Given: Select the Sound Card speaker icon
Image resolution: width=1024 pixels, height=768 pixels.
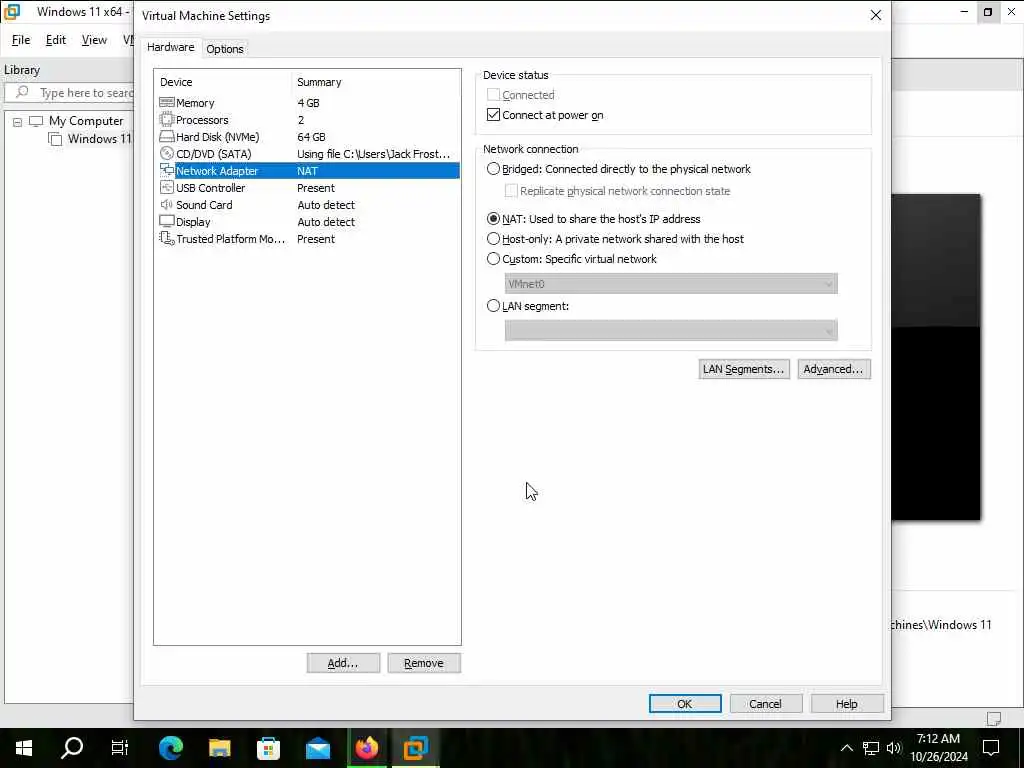Looking at the screenshot, I should click(167, 204).
